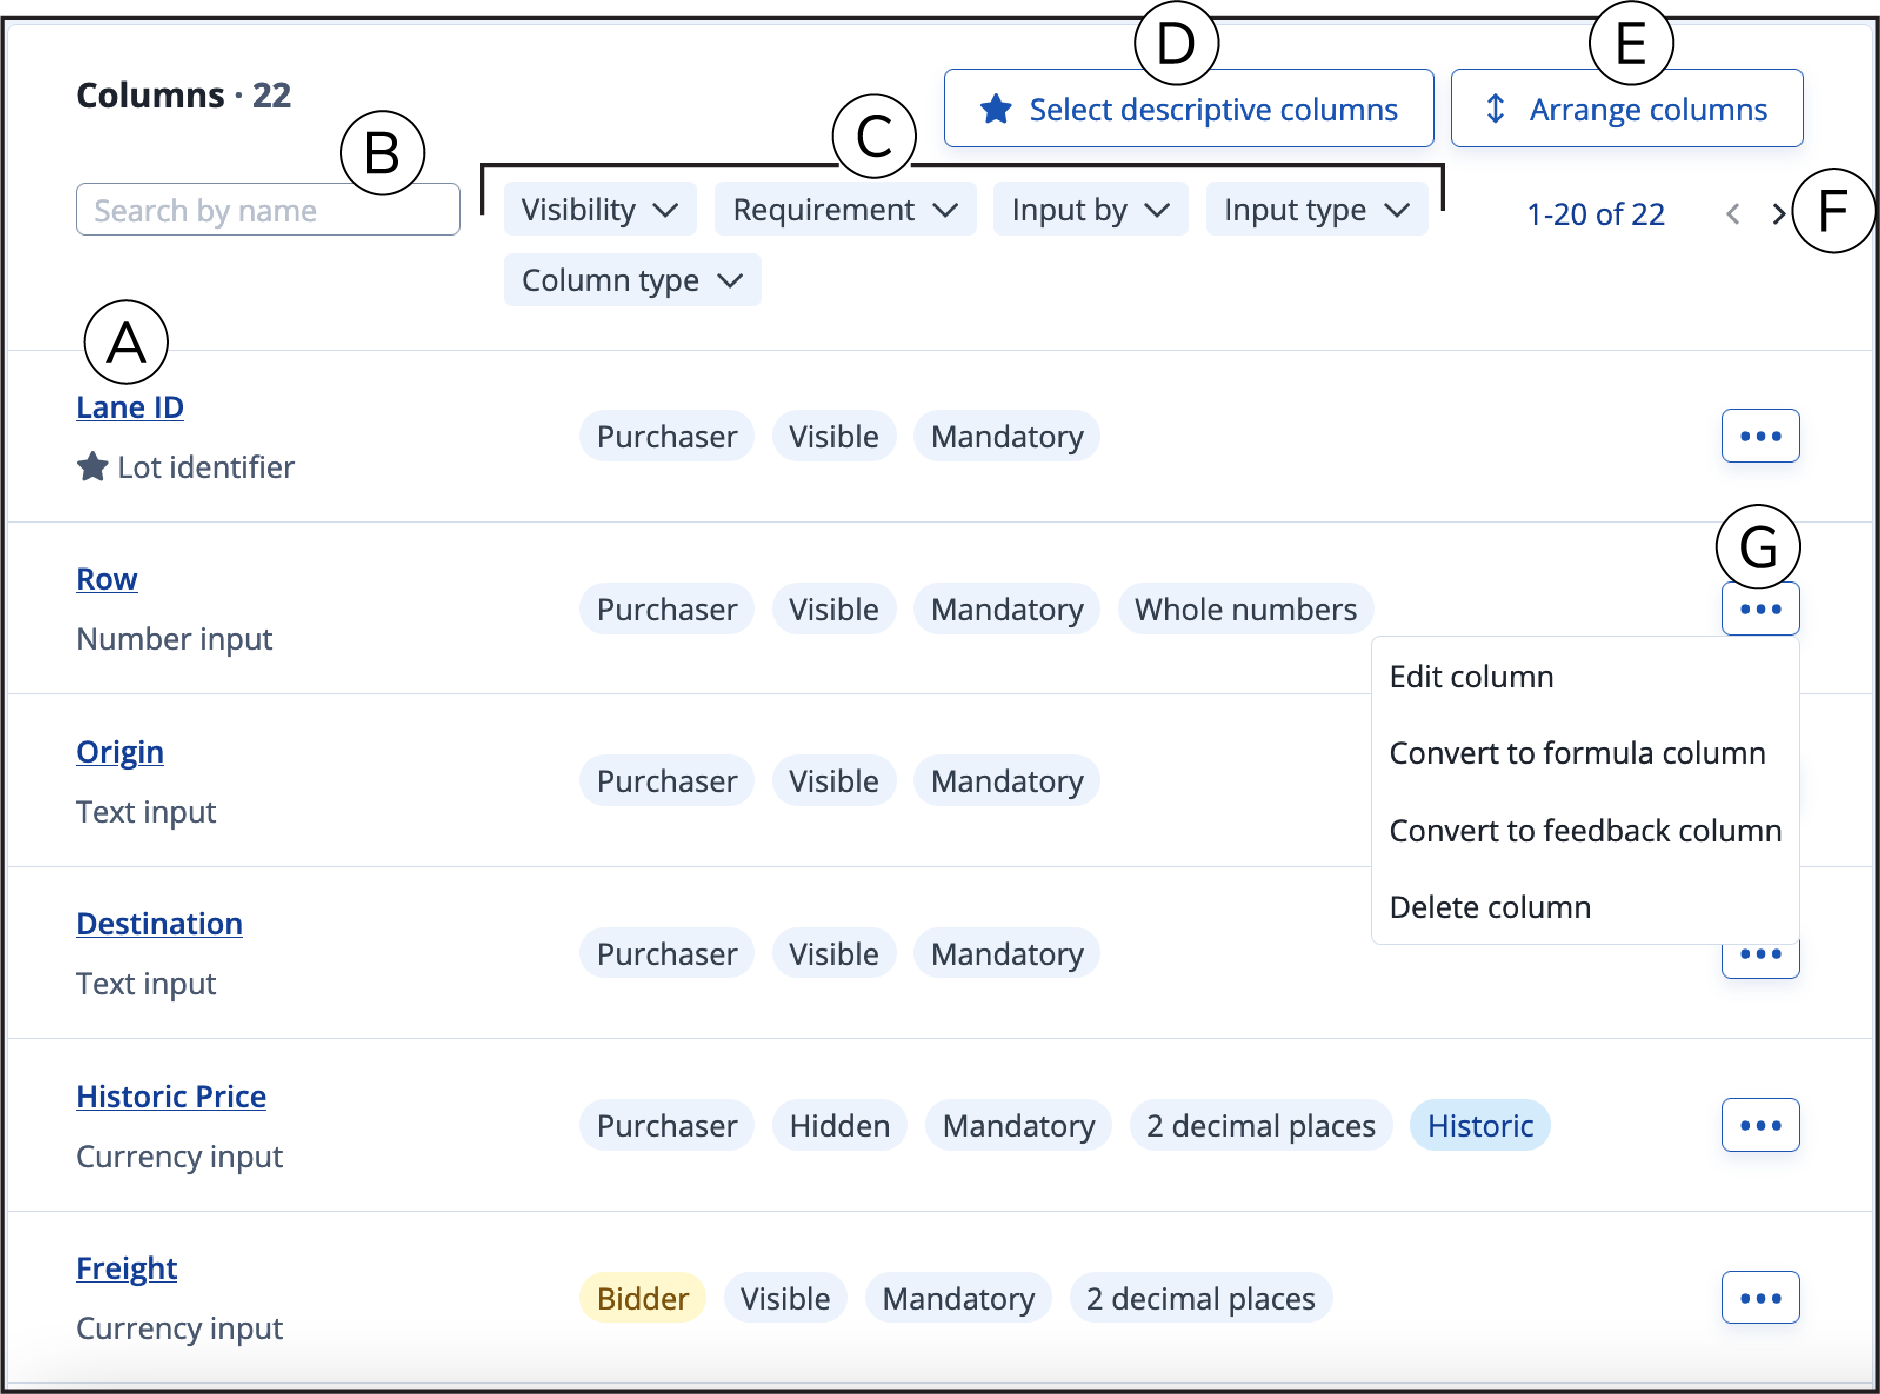Open the Historic Price column link

coord(171,1096)
